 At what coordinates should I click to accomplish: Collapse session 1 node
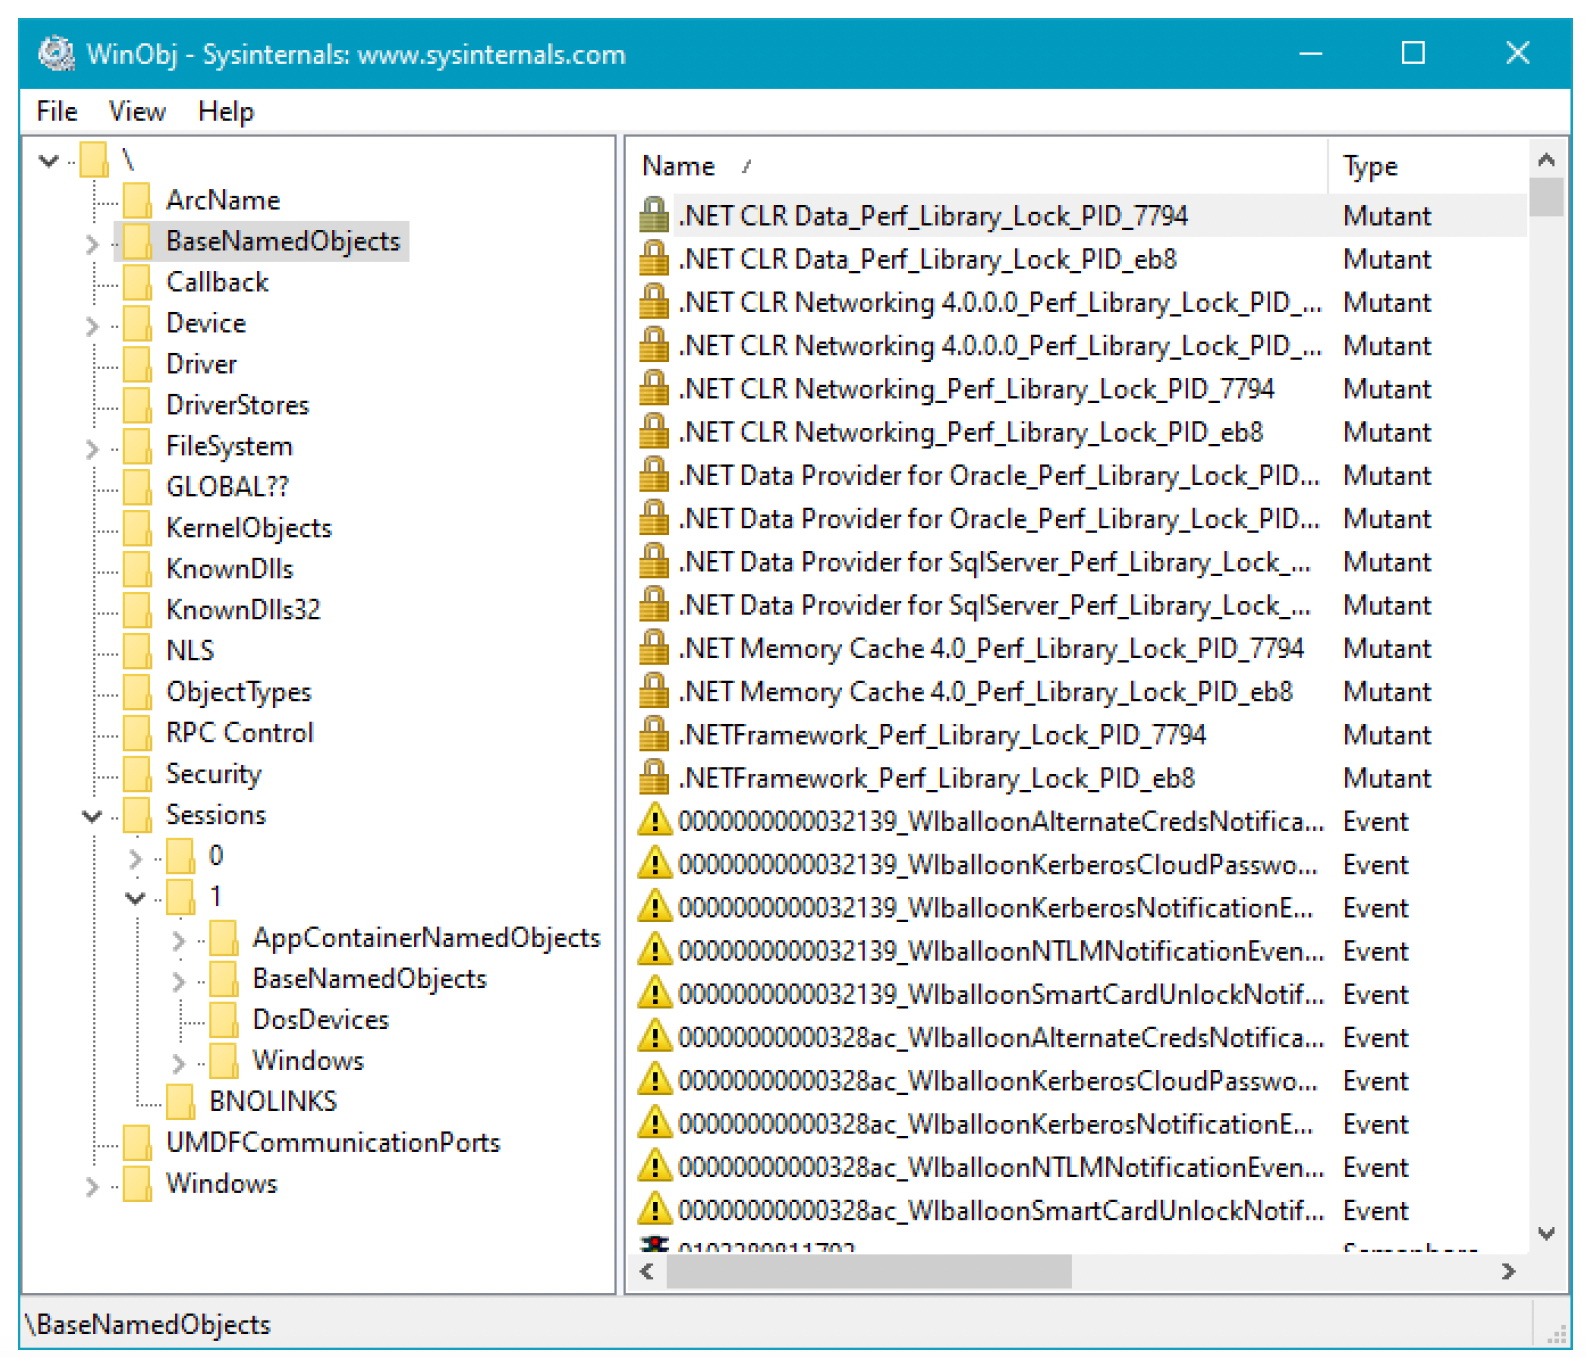[x=136, y=898]
